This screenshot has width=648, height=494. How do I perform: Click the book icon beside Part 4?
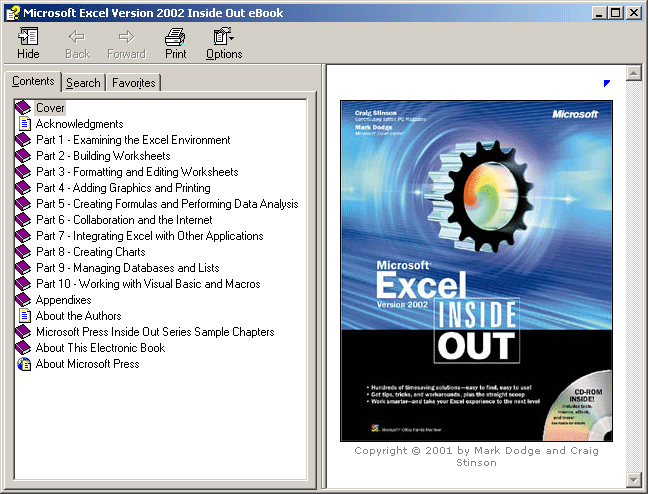(23, 188)
